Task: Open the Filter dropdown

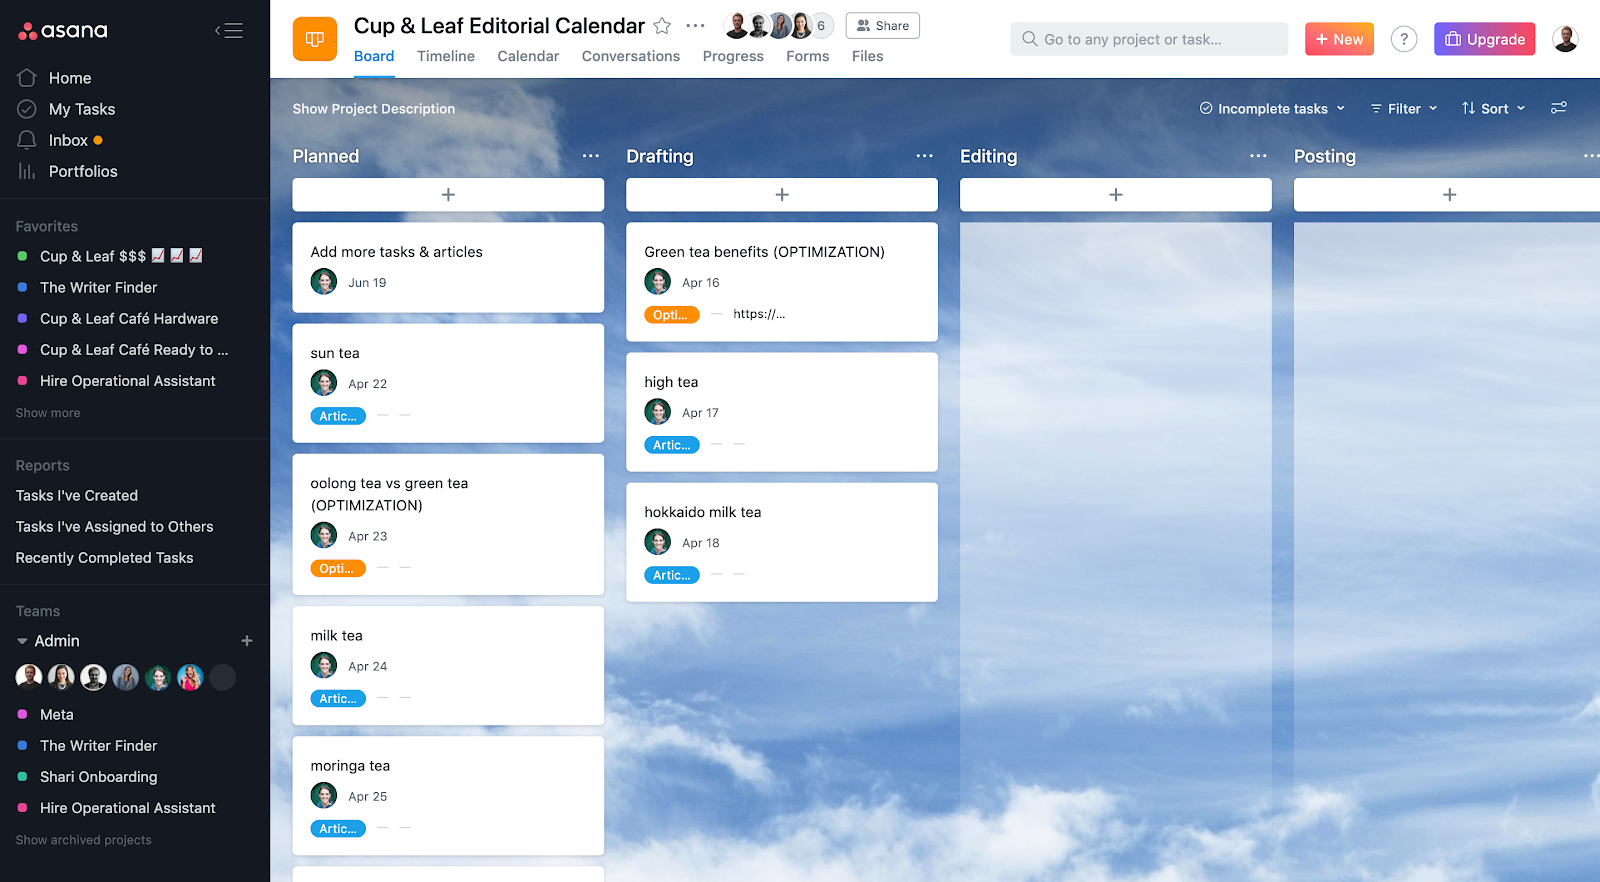Action: [1404, 108]
